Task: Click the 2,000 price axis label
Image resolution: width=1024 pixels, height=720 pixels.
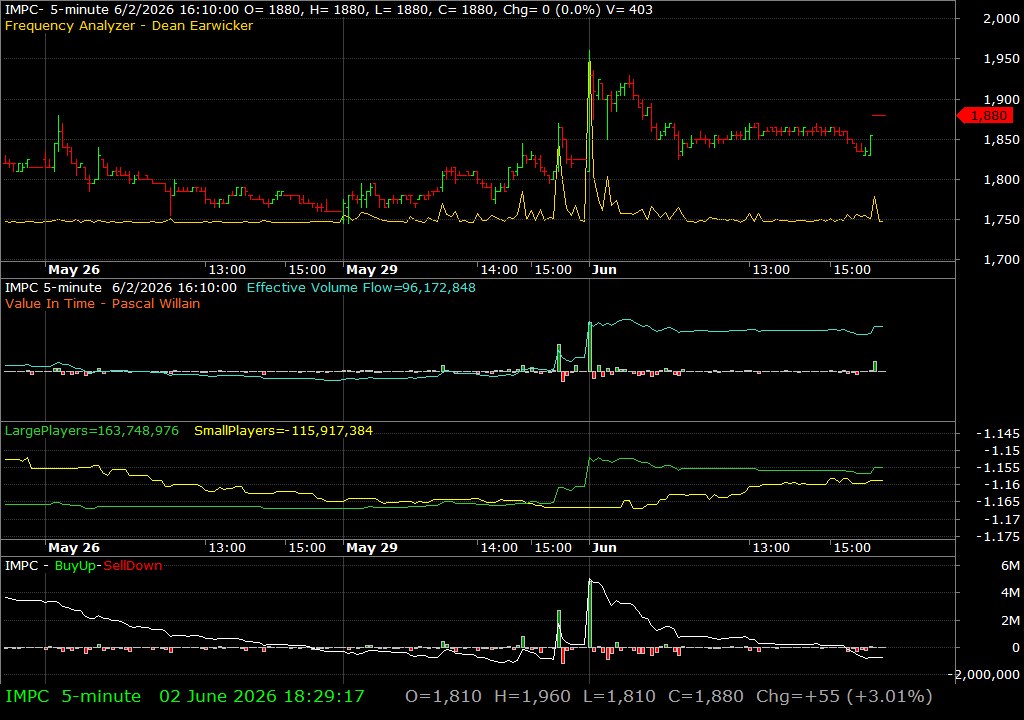Action: tap(1001, 18)
